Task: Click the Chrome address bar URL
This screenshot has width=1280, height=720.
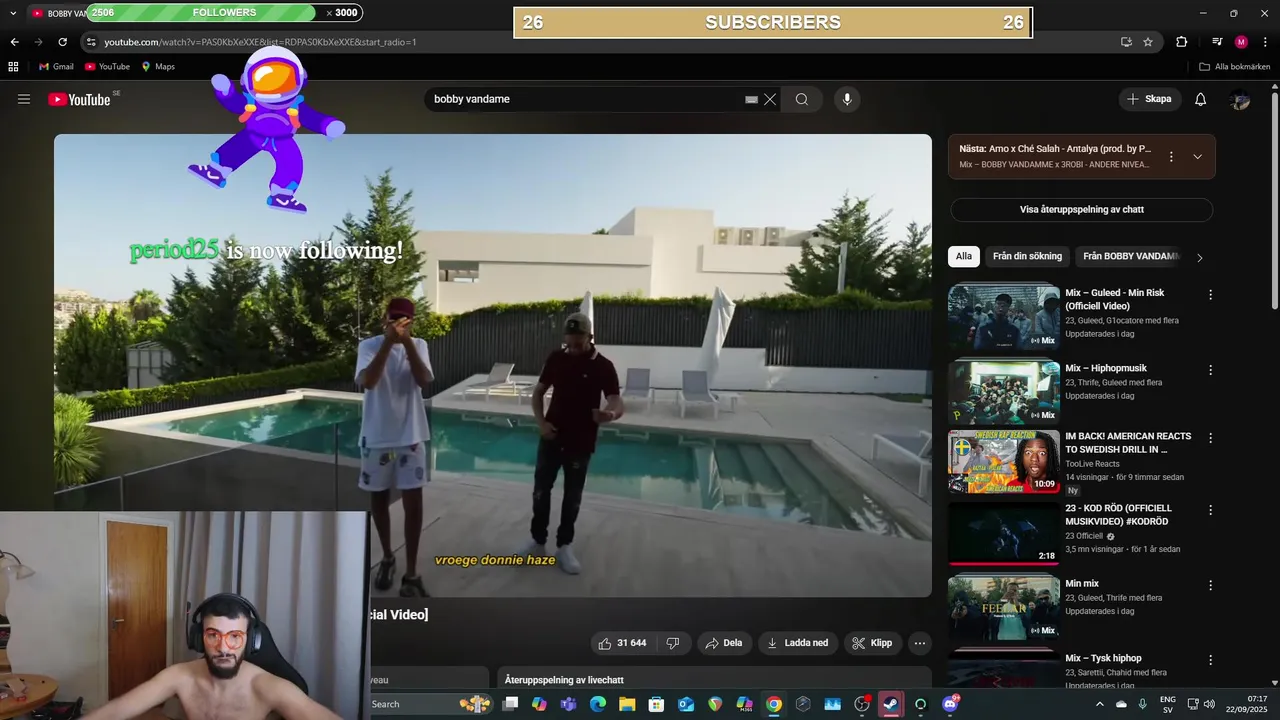Action: click(260, 42)
